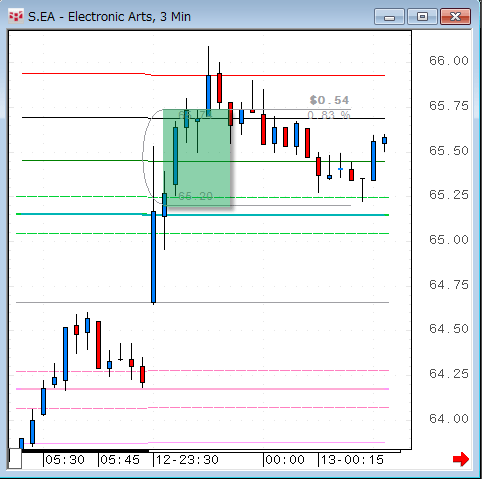Click the horizontal time scrollbar
This screenshot has width=482, height=479.
[211, 451]
